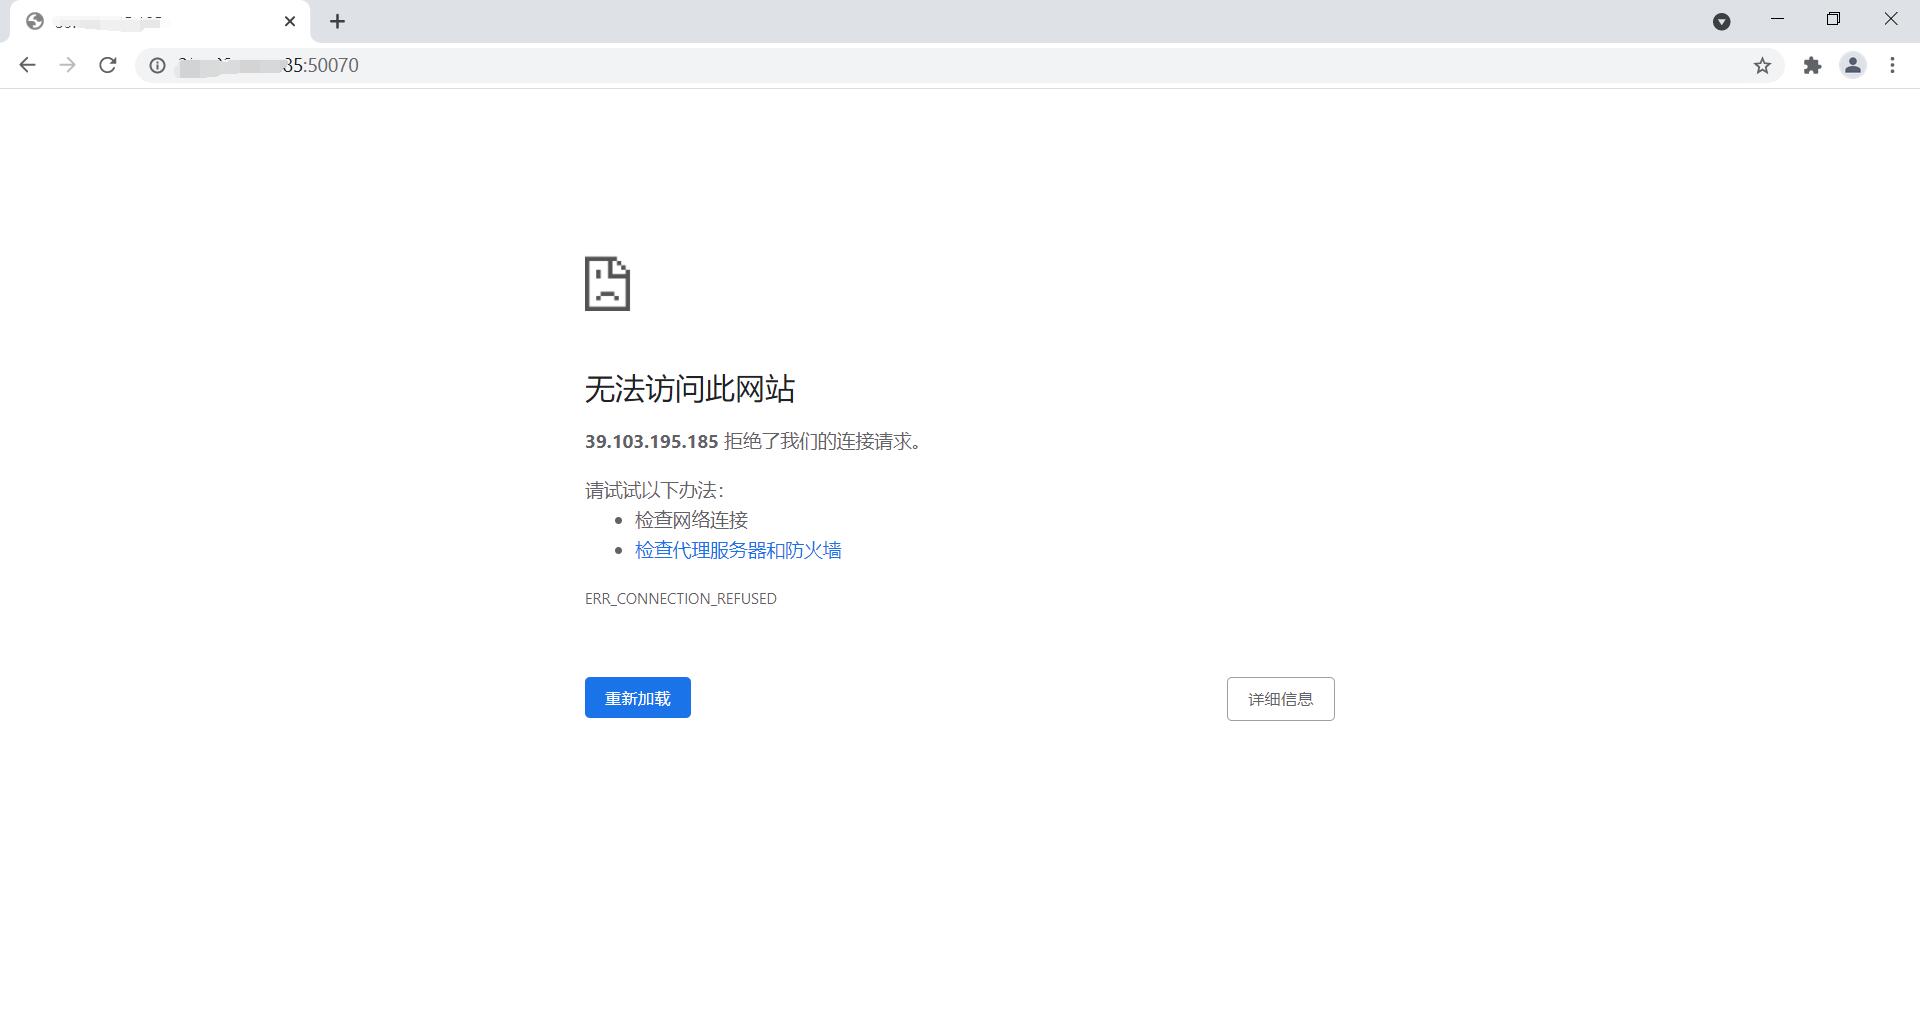The width and height of the screenshot is (1920, 1030).
Task: Click the Forward navigation arrow
Action: [67, 65]
